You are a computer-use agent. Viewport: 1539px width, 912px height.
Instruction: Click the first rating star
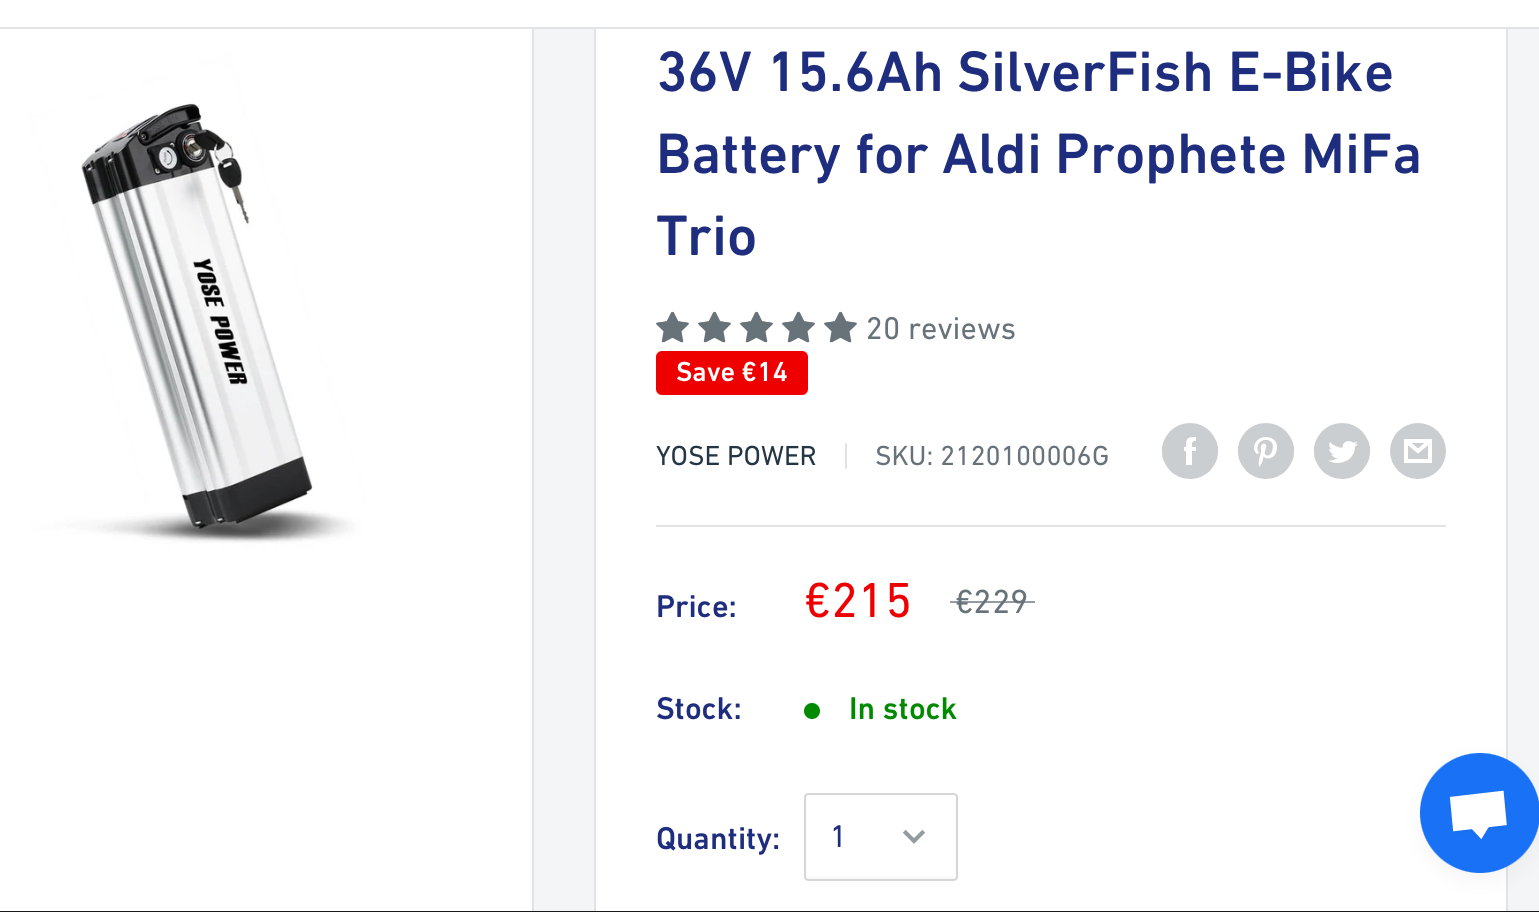pos(673,328)
